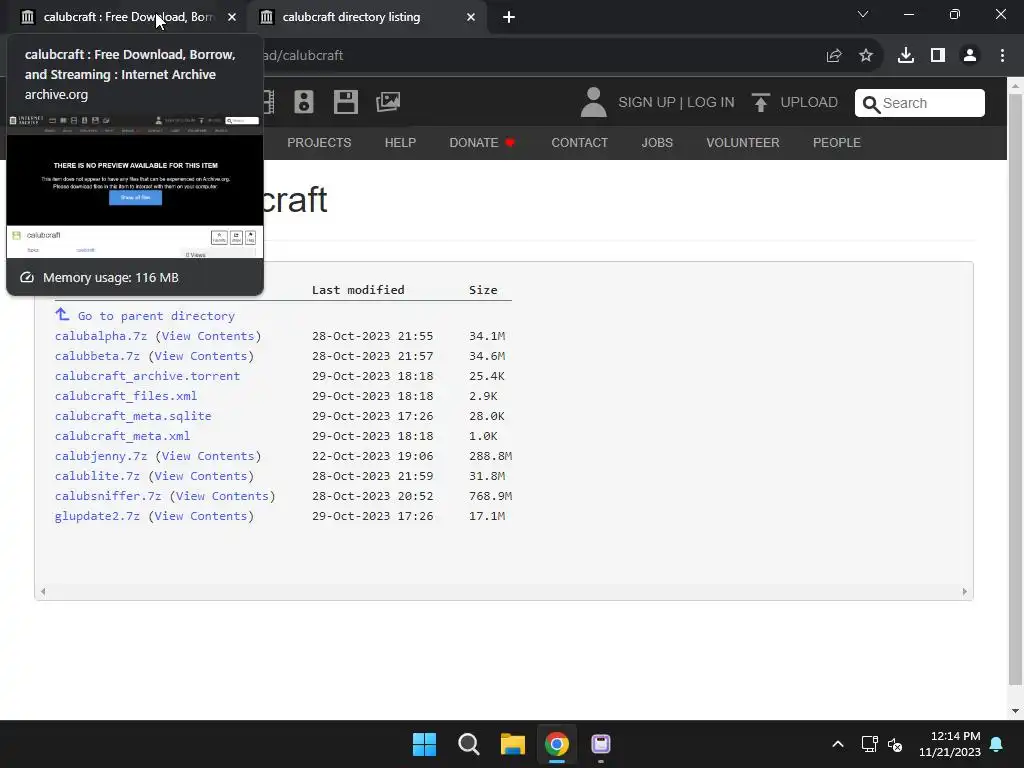Open calubcraft_meta.sqlite
Screen dimensions: 1024x768
point(133,416)
